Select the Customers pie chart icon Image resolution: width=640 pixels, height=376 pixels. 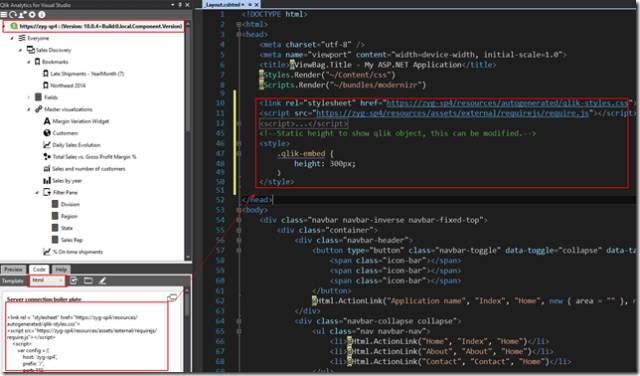pyautogui.click(x=47, y=133)
